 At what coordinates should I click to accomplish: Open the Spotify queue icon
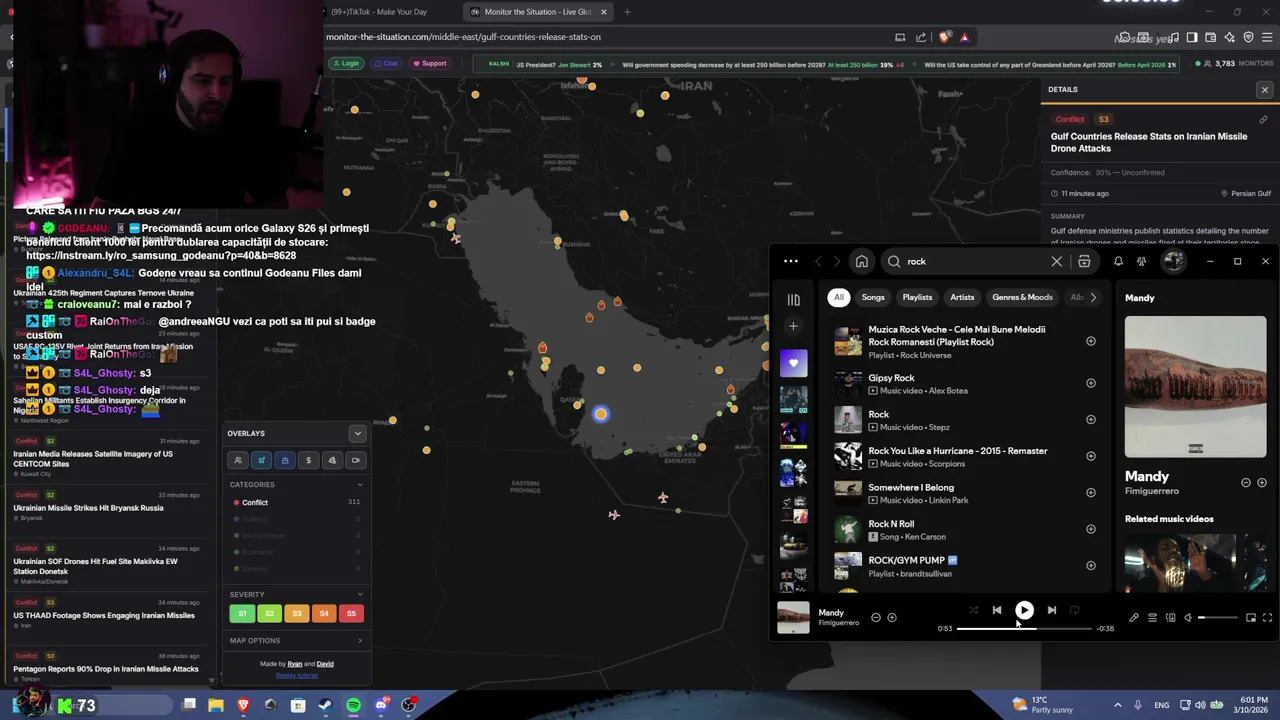point(1152,618)
